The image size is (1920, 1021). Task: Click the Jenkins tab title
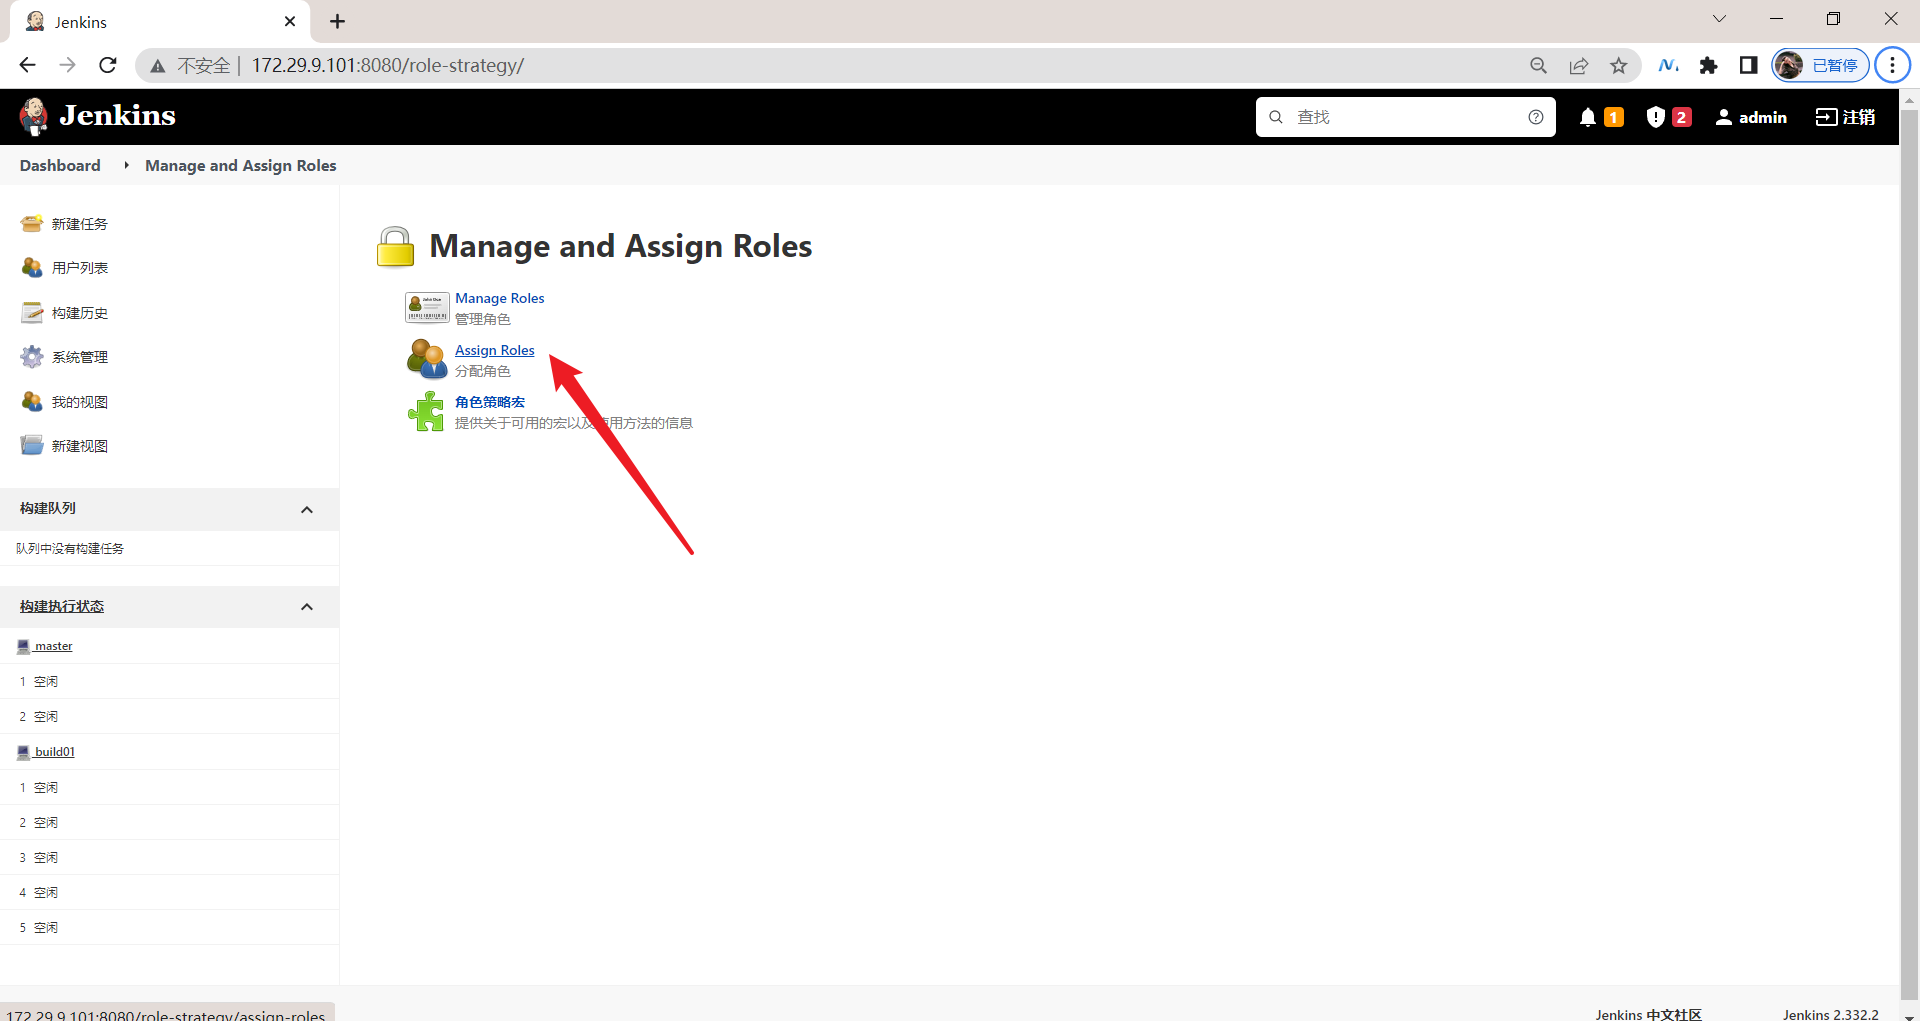pyautogui.click(x=81, y=22)
